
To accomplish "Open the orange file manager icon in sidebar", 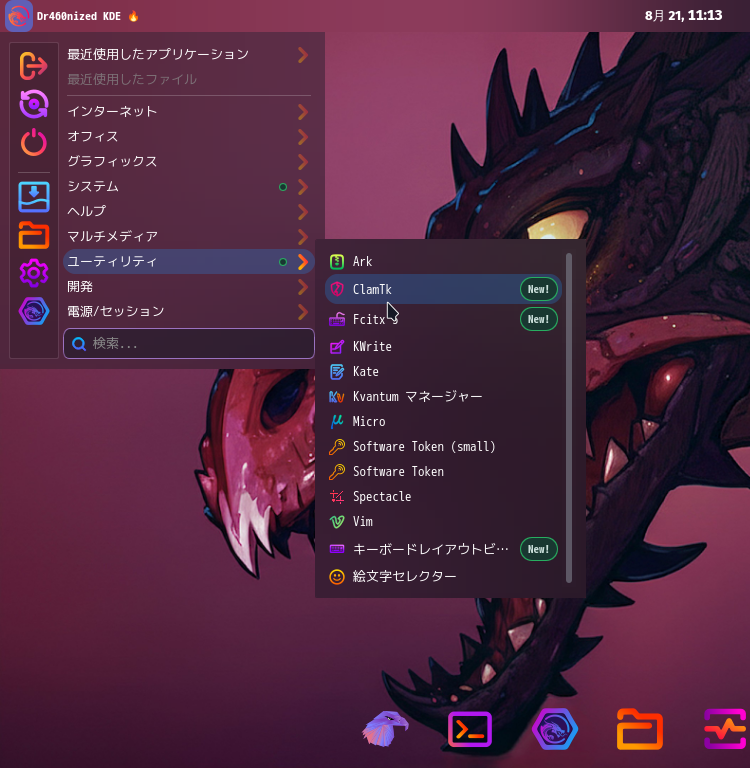I will pyautogui.click(x=34, y=235).
